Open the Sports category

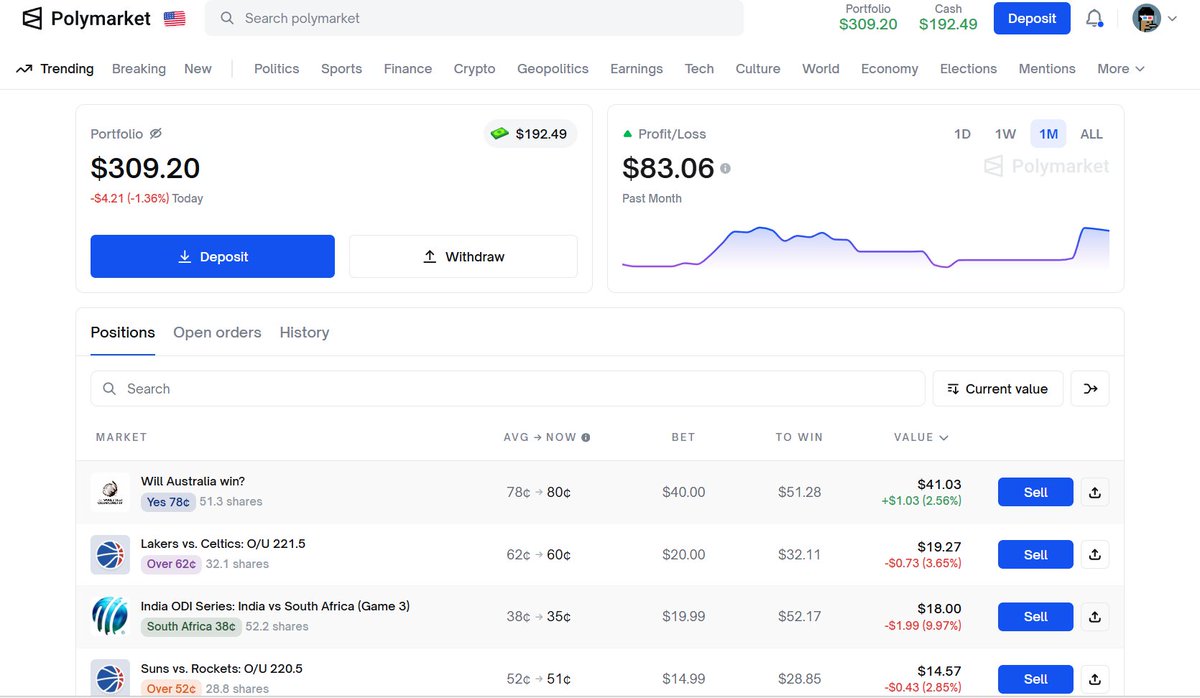[x=342, y=69]
